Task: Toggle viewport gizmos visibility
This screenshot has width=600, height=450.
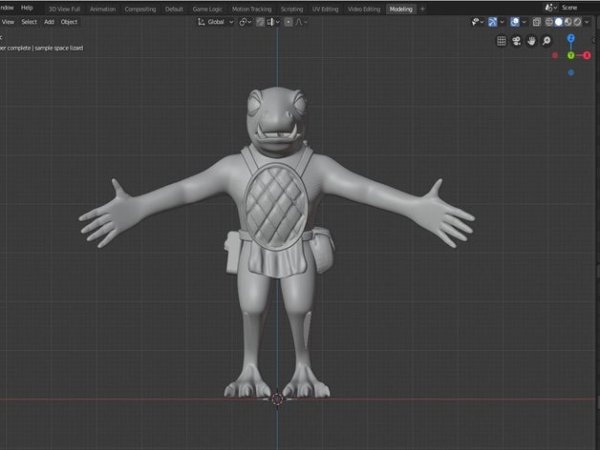Action: 492,21
